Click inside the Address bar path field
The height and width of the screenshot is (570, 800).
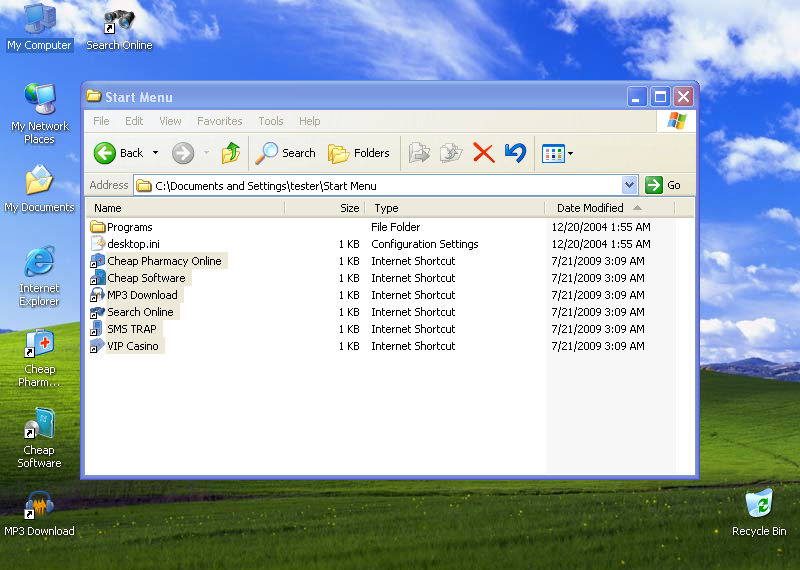coord(378,185)
